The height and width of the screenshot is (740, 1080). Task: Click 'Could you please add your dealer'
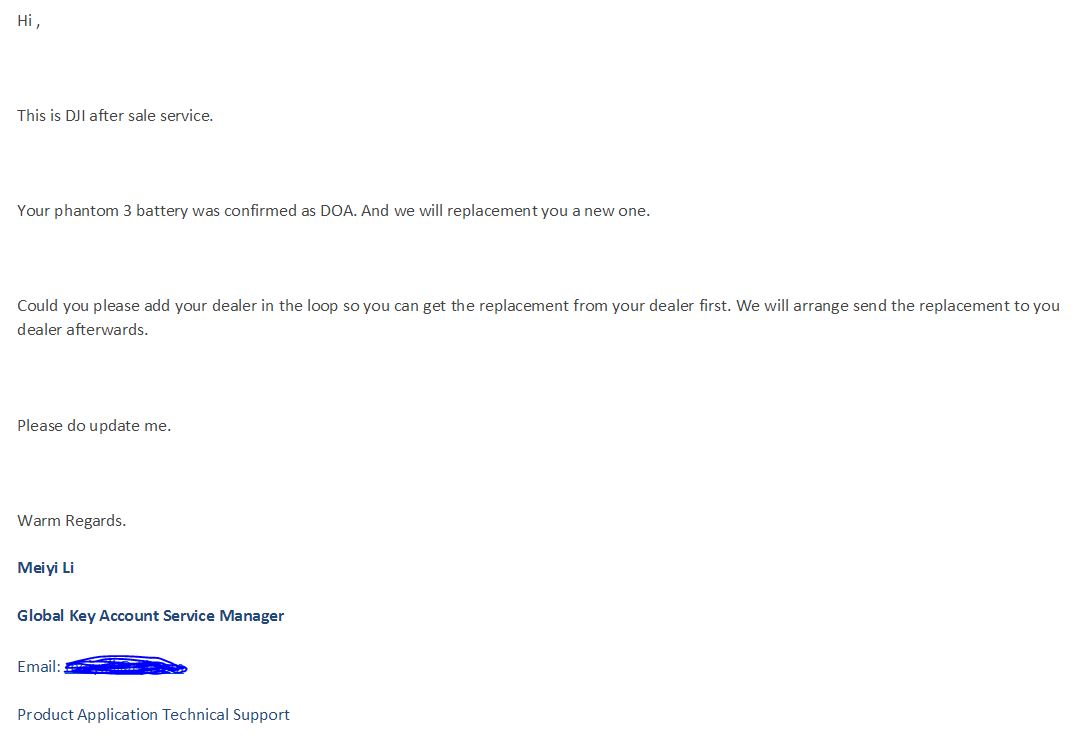click(x=137, y=306)
